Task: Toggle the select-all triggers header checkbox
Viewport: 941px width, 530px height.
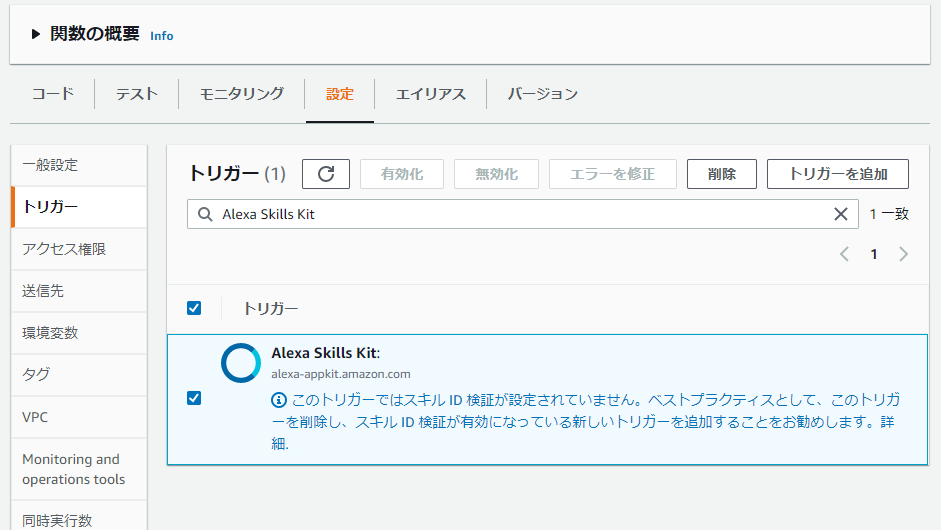Action: [x=194, y=309]
